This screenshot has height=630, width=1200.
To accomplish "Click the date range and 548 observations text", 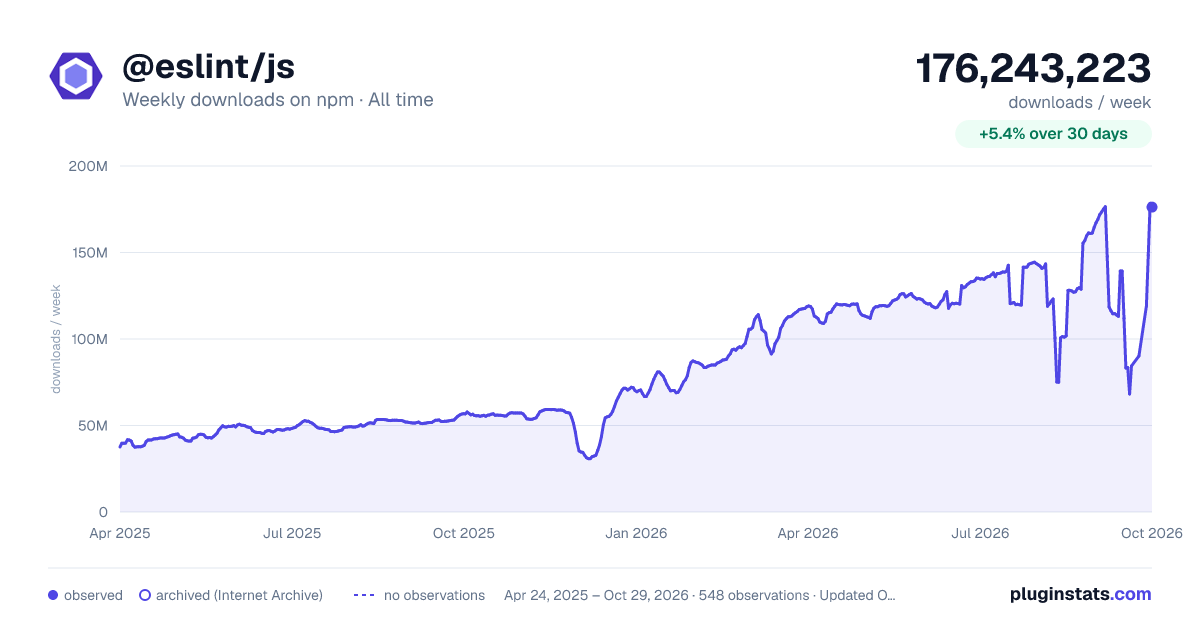I will pyautogui.click(x=700, y=595).
